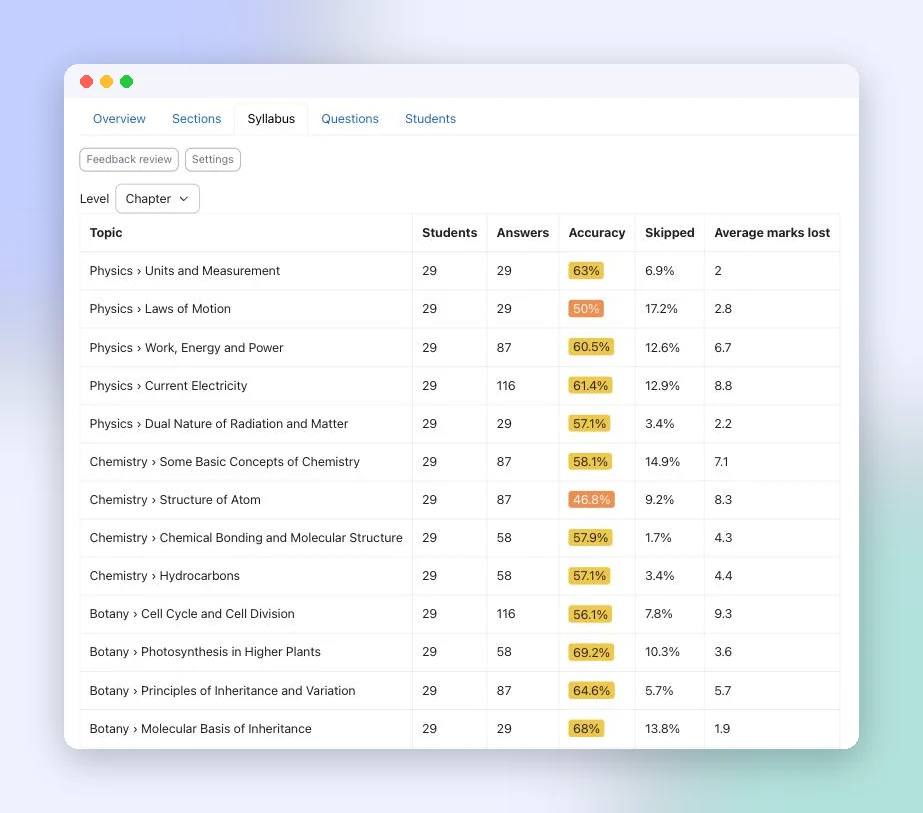The image size is (923, 813).
Task: Select Physics › Laws of Motion topic
Action: [160, 309]
